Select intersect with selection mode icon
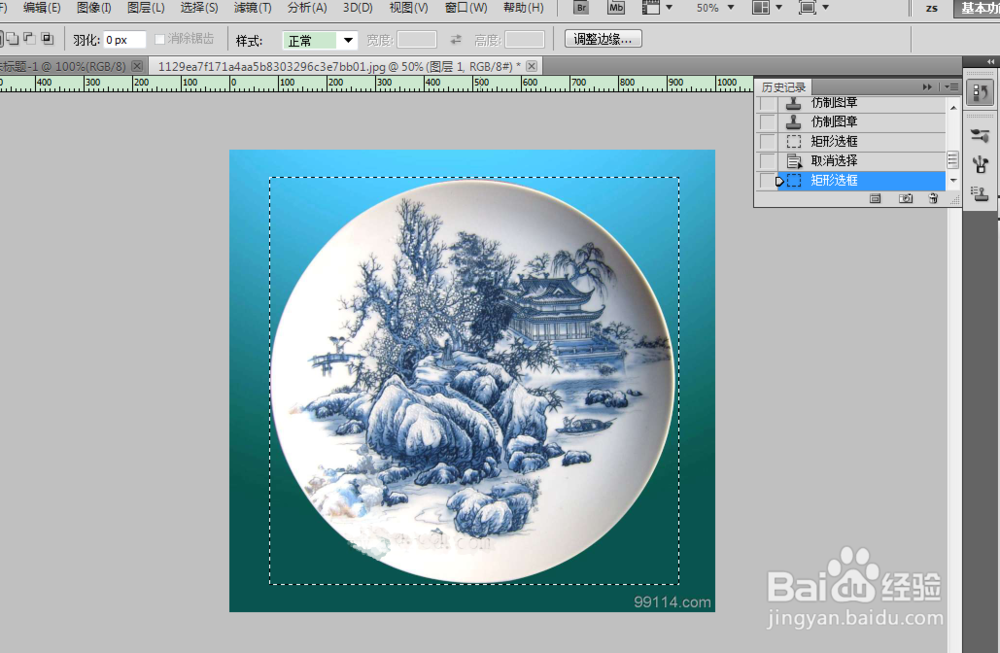Image resolution: width=1000 pixels, height=653 pixels. pyautogui.click(x=47, y=39)
